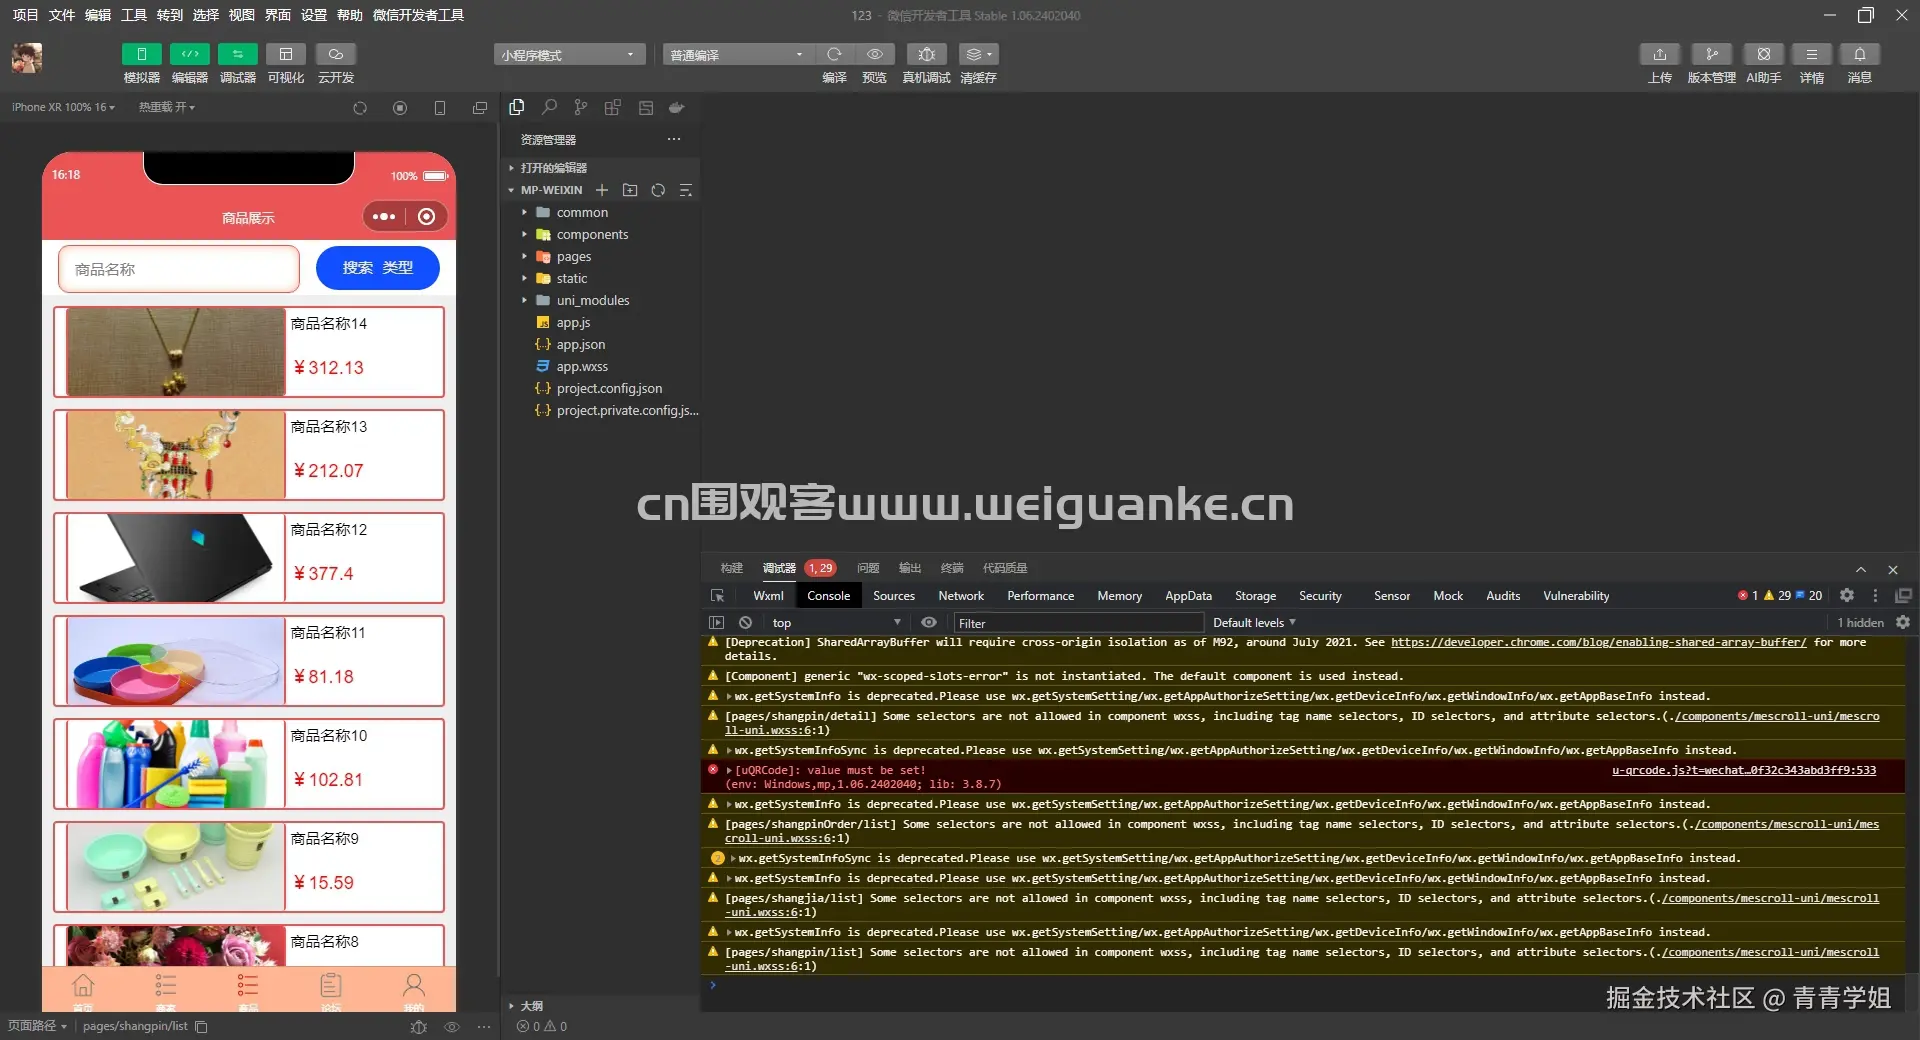Click the simulator stop/record icon
This screenshot has width=1920, height=1040.
tap(400, 108)
